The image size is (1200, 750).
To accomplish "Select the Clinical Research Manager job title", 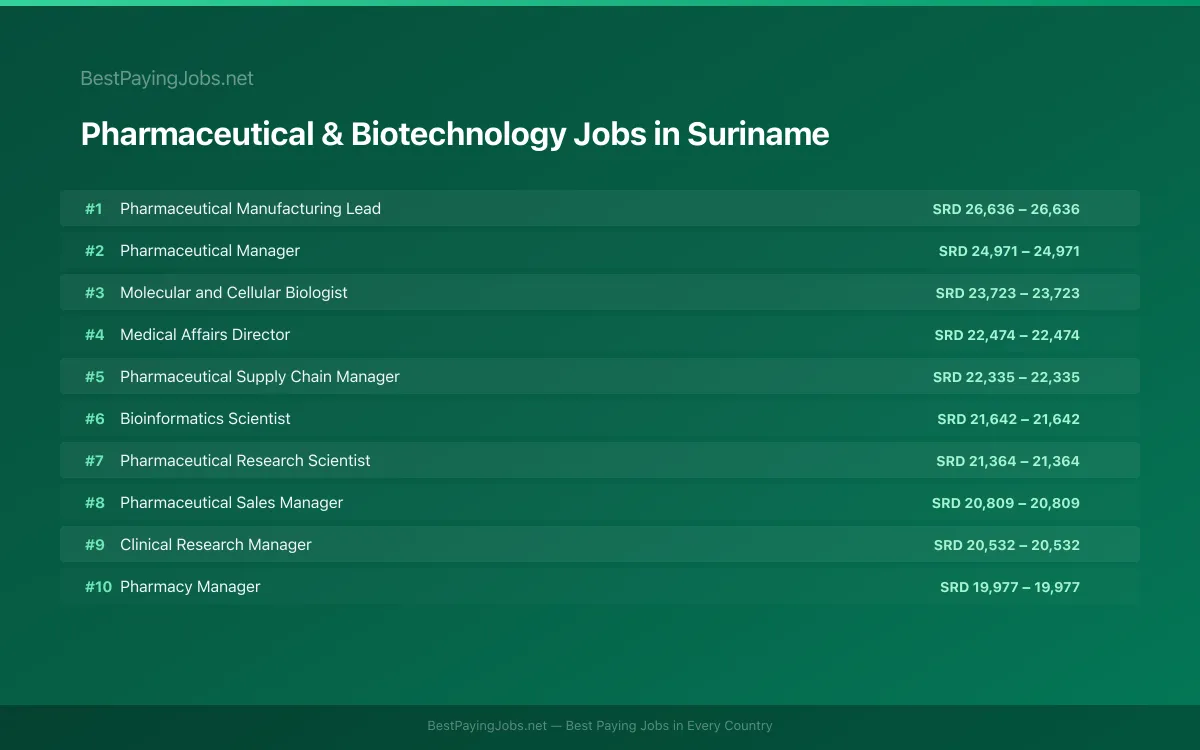I will [x=216, y=545].
